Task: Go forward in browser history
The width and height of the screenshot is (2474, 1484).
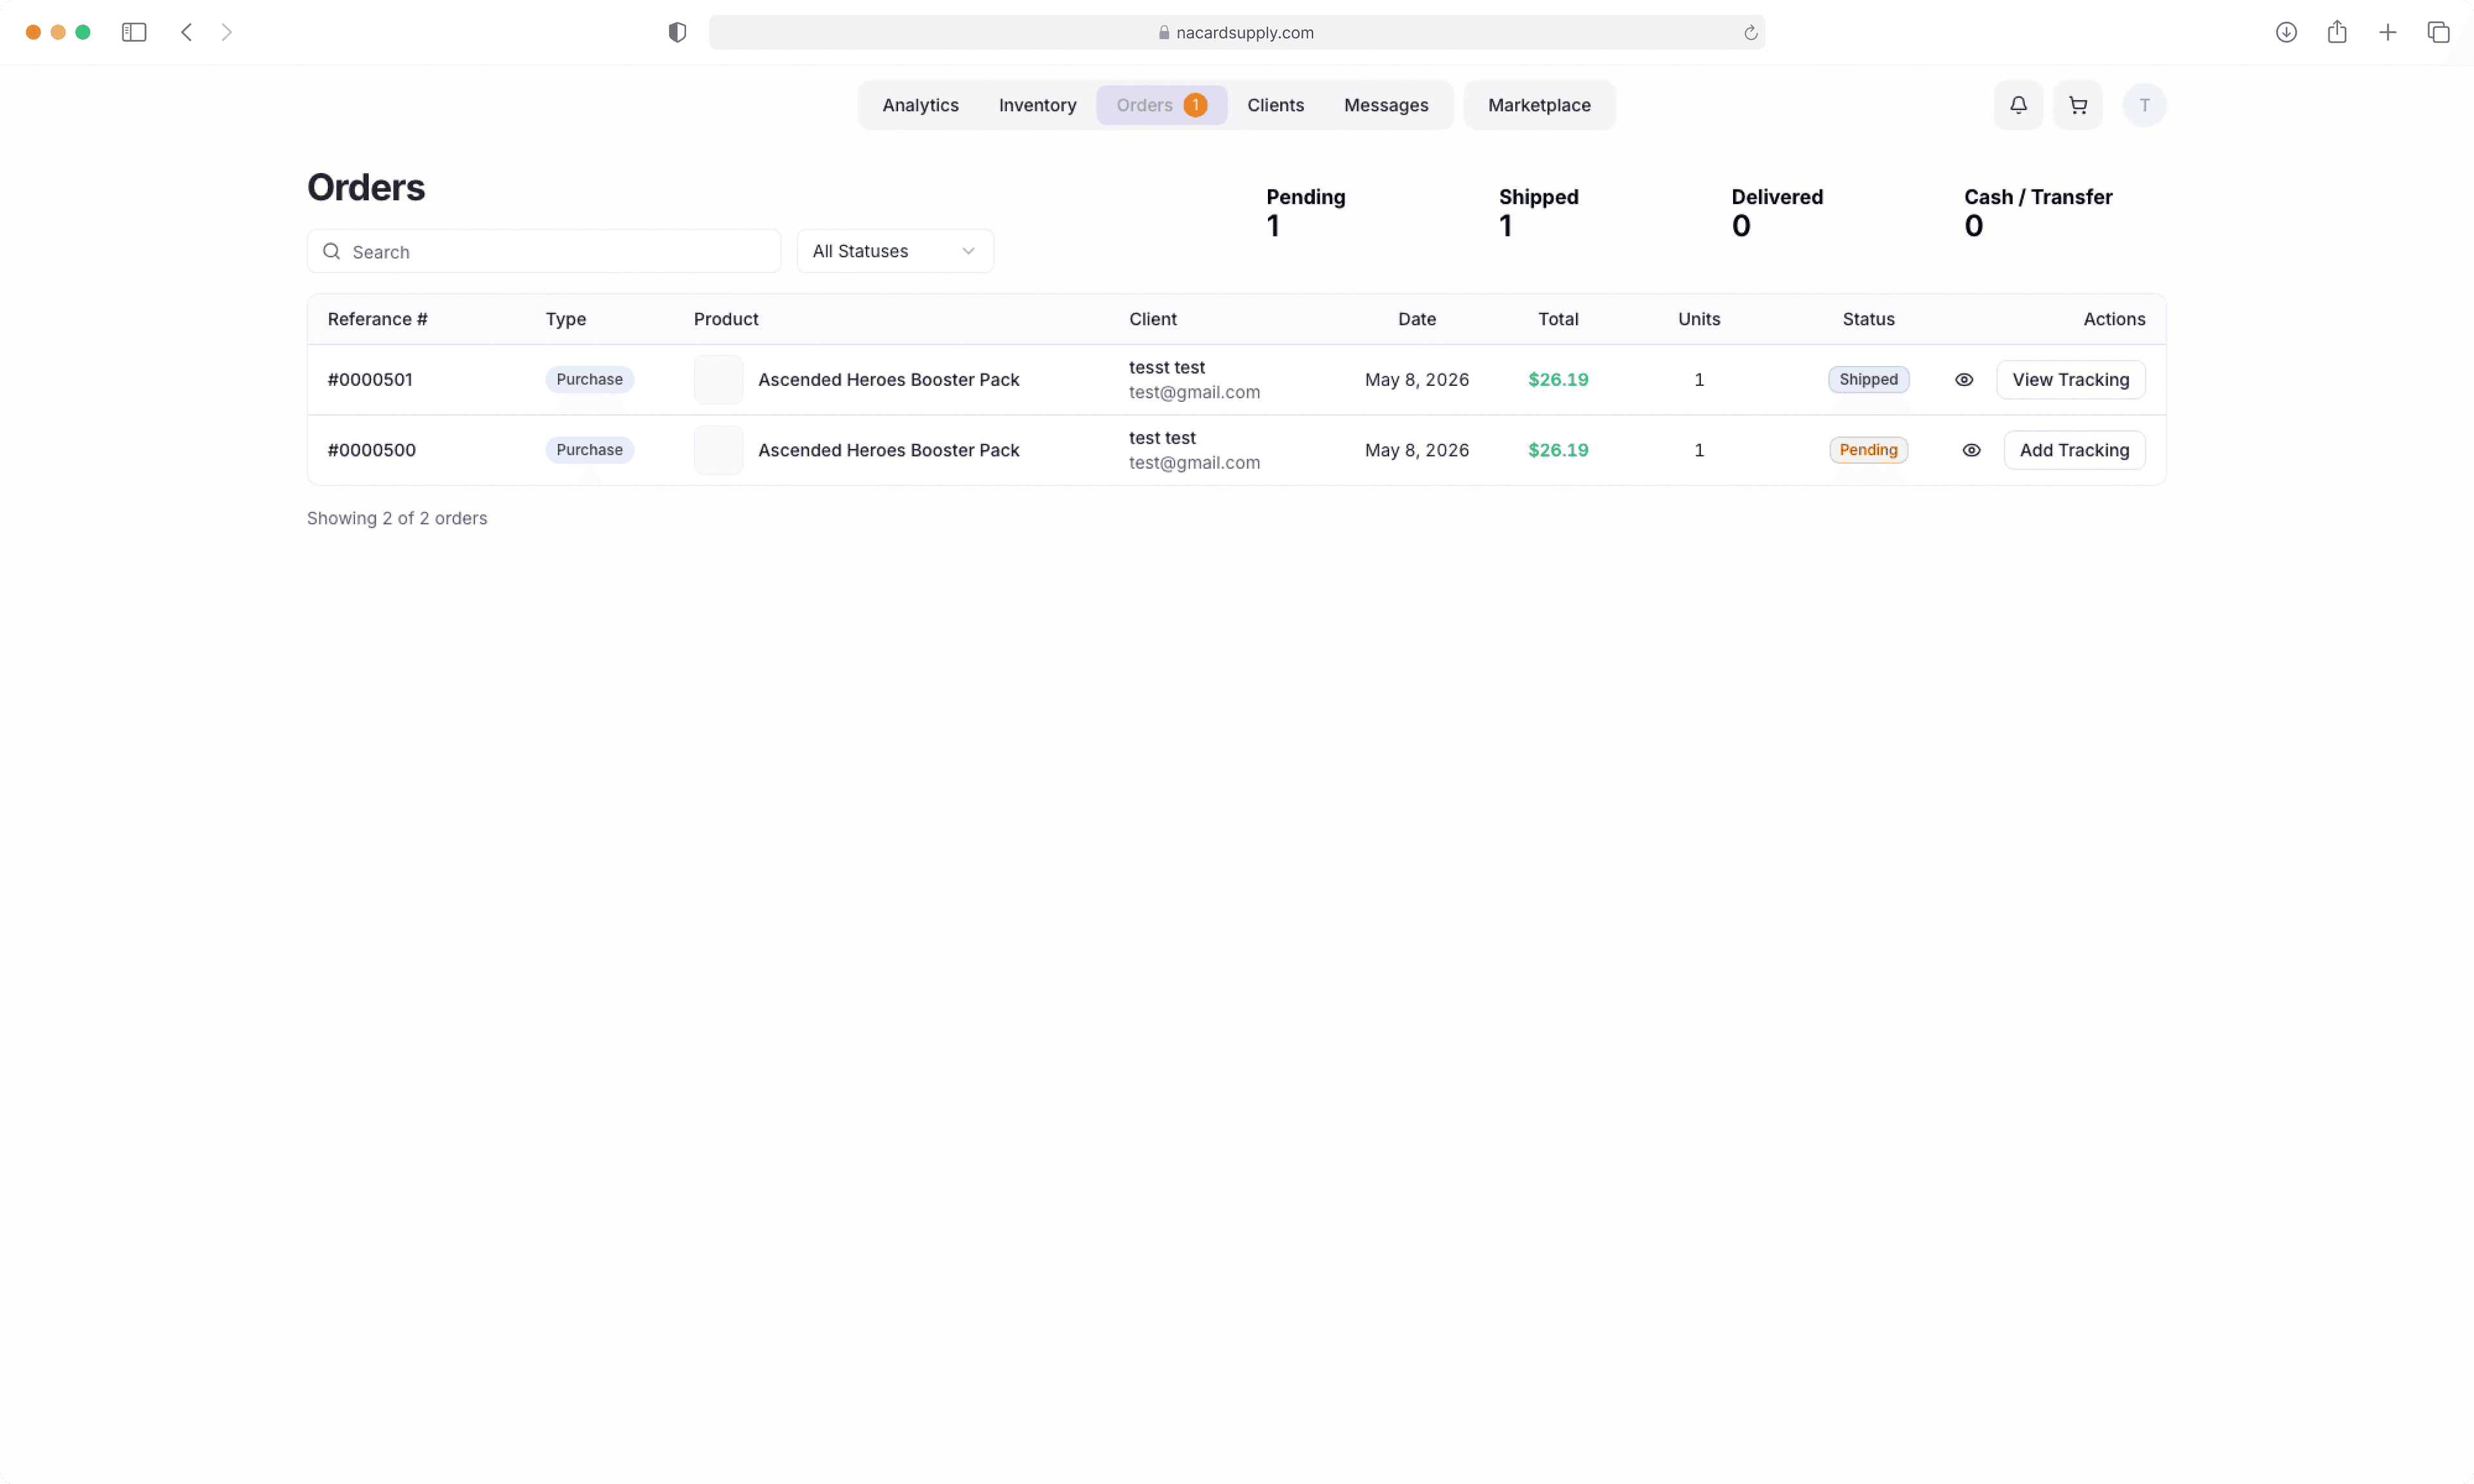Action: (x=227, y=32)
